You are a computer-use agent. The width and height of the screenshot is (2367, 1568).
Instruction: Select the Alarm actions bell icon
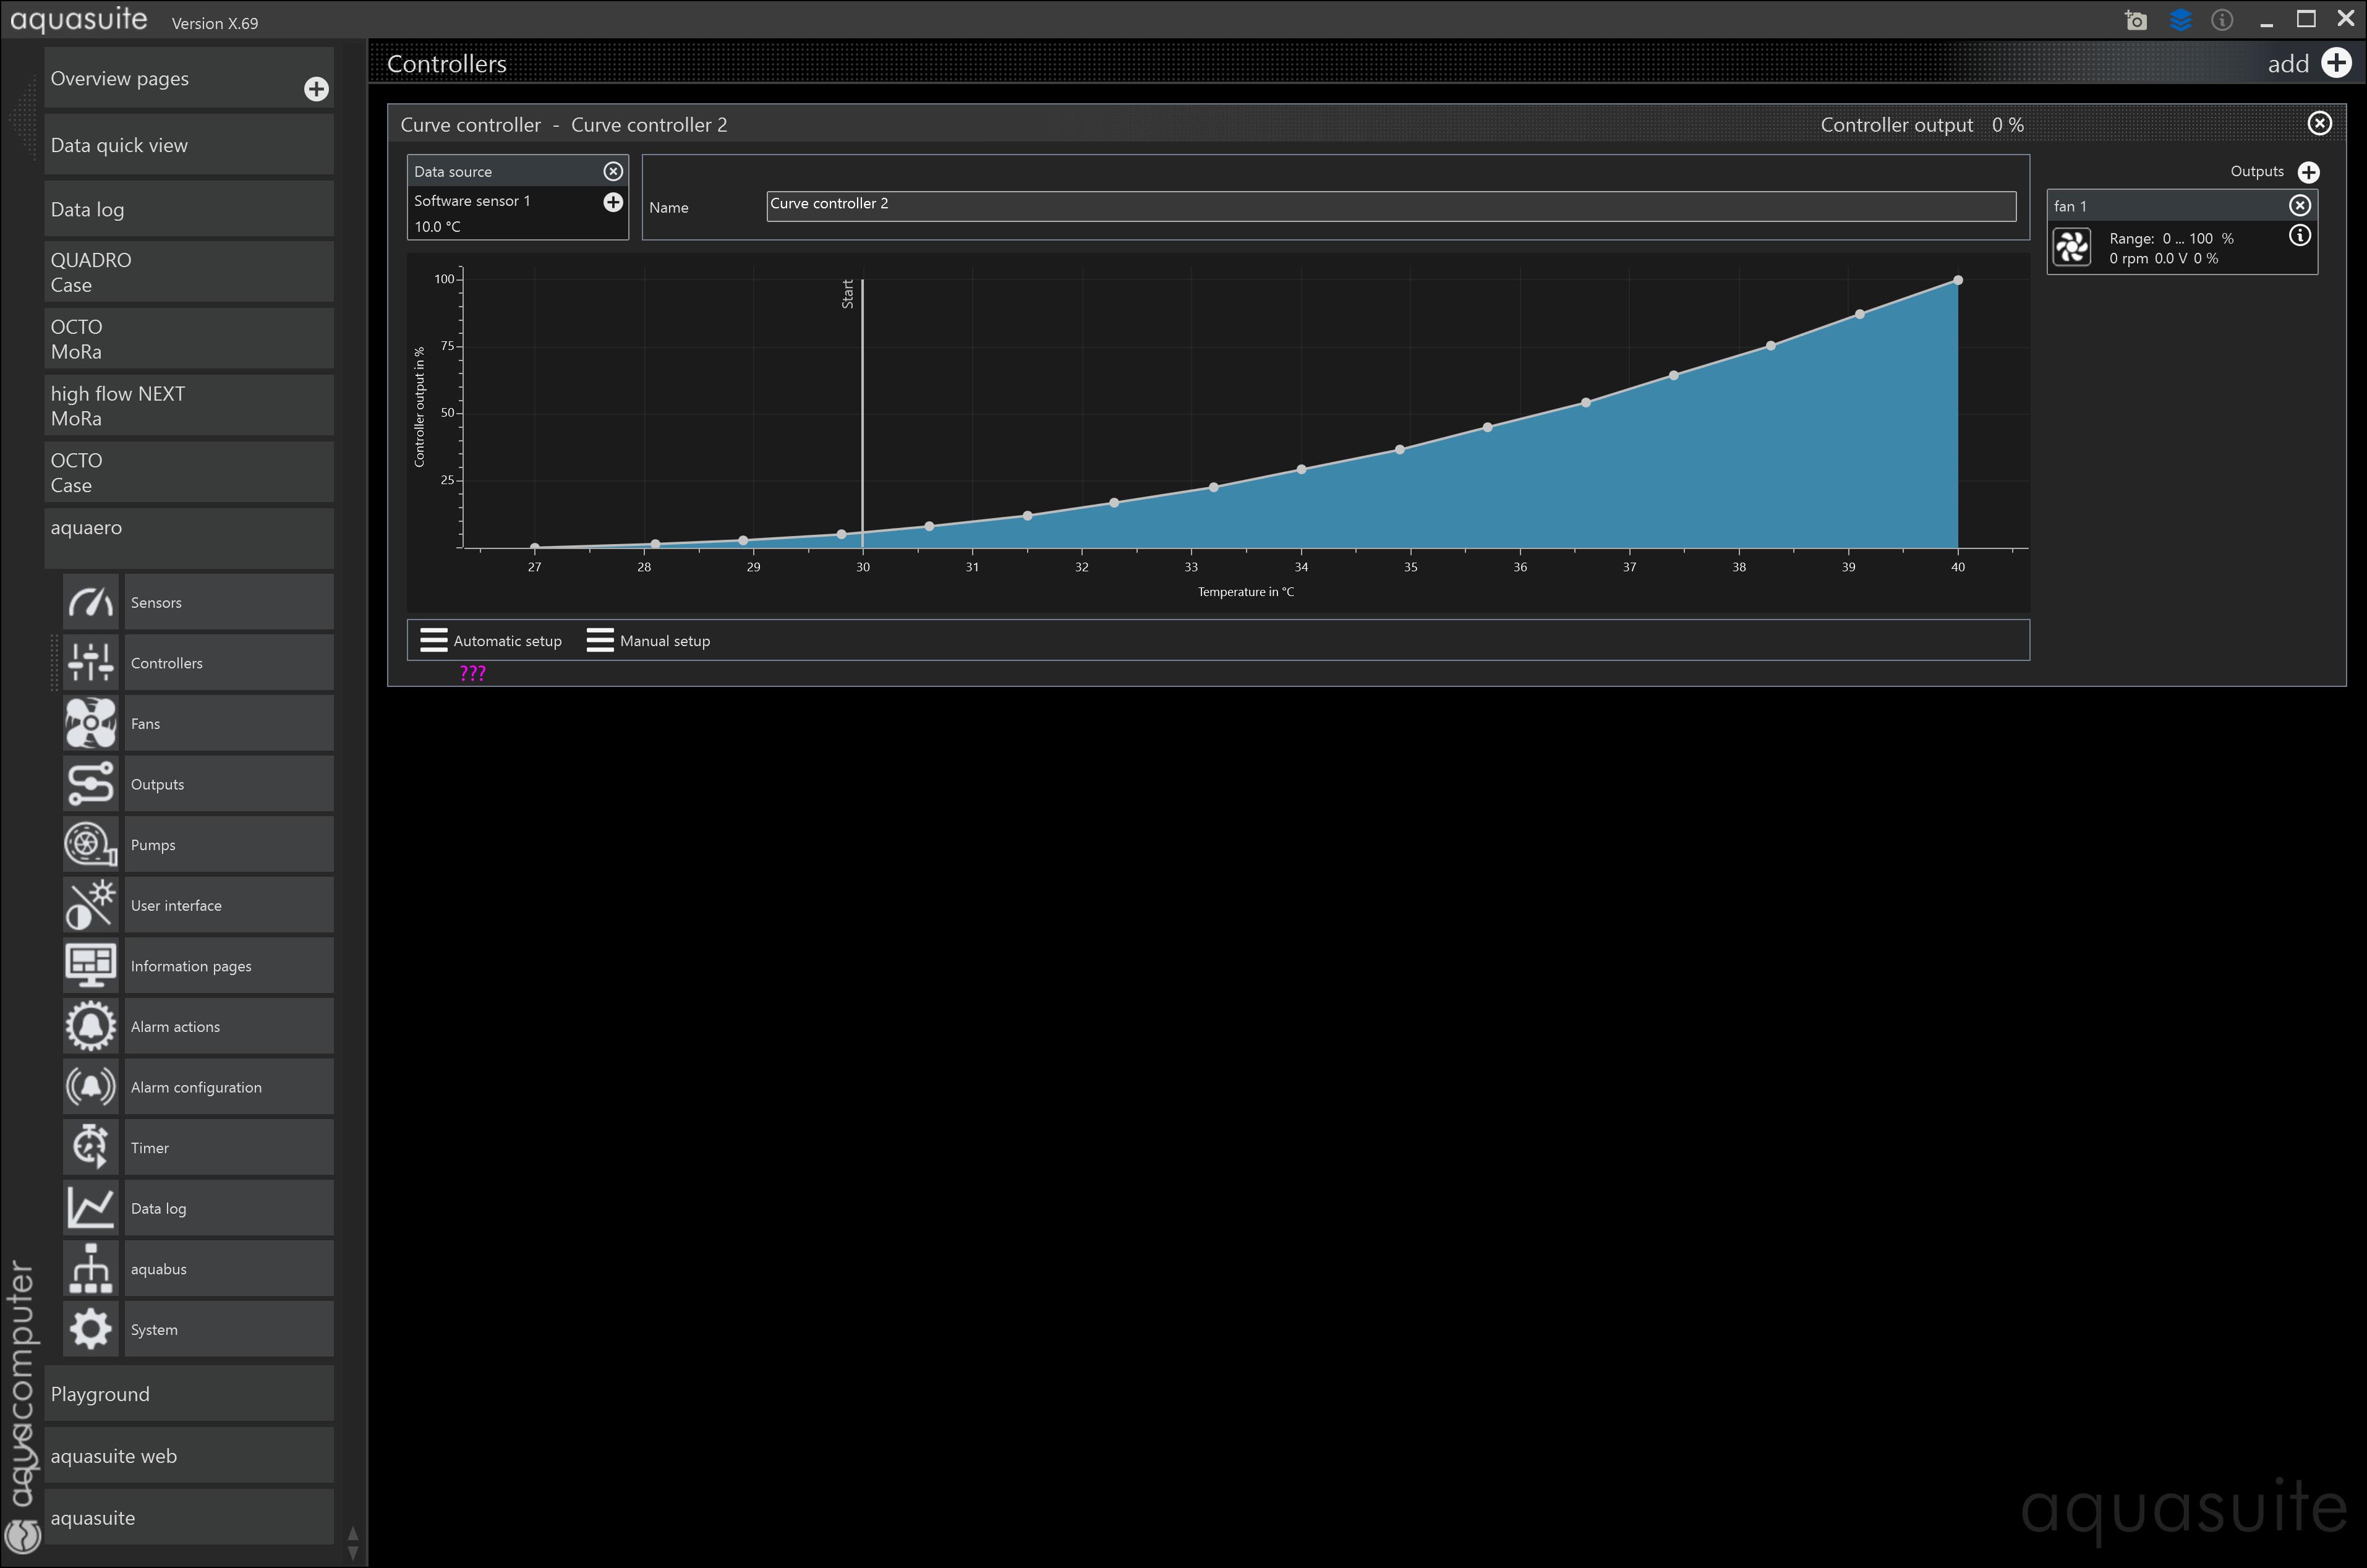coord(90,1026)
